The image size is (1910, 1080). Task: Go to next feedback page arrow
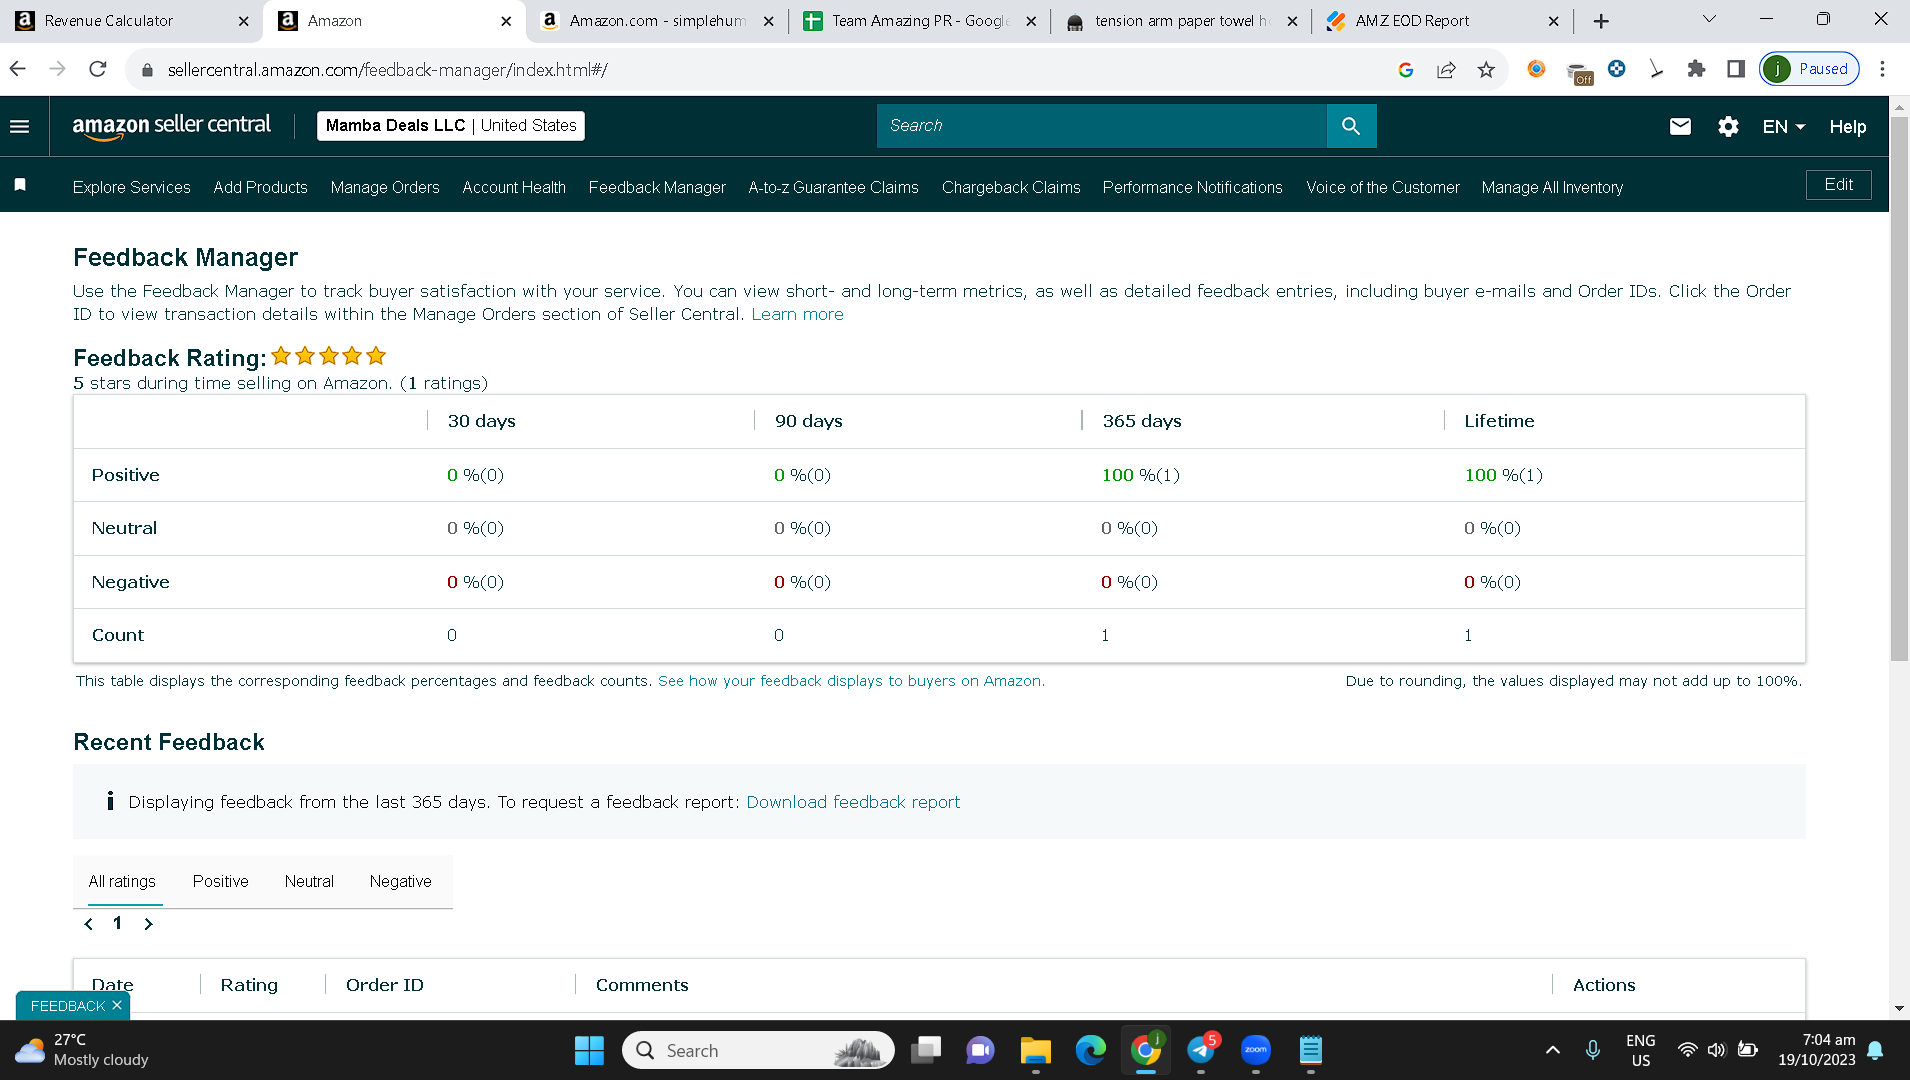148,924
